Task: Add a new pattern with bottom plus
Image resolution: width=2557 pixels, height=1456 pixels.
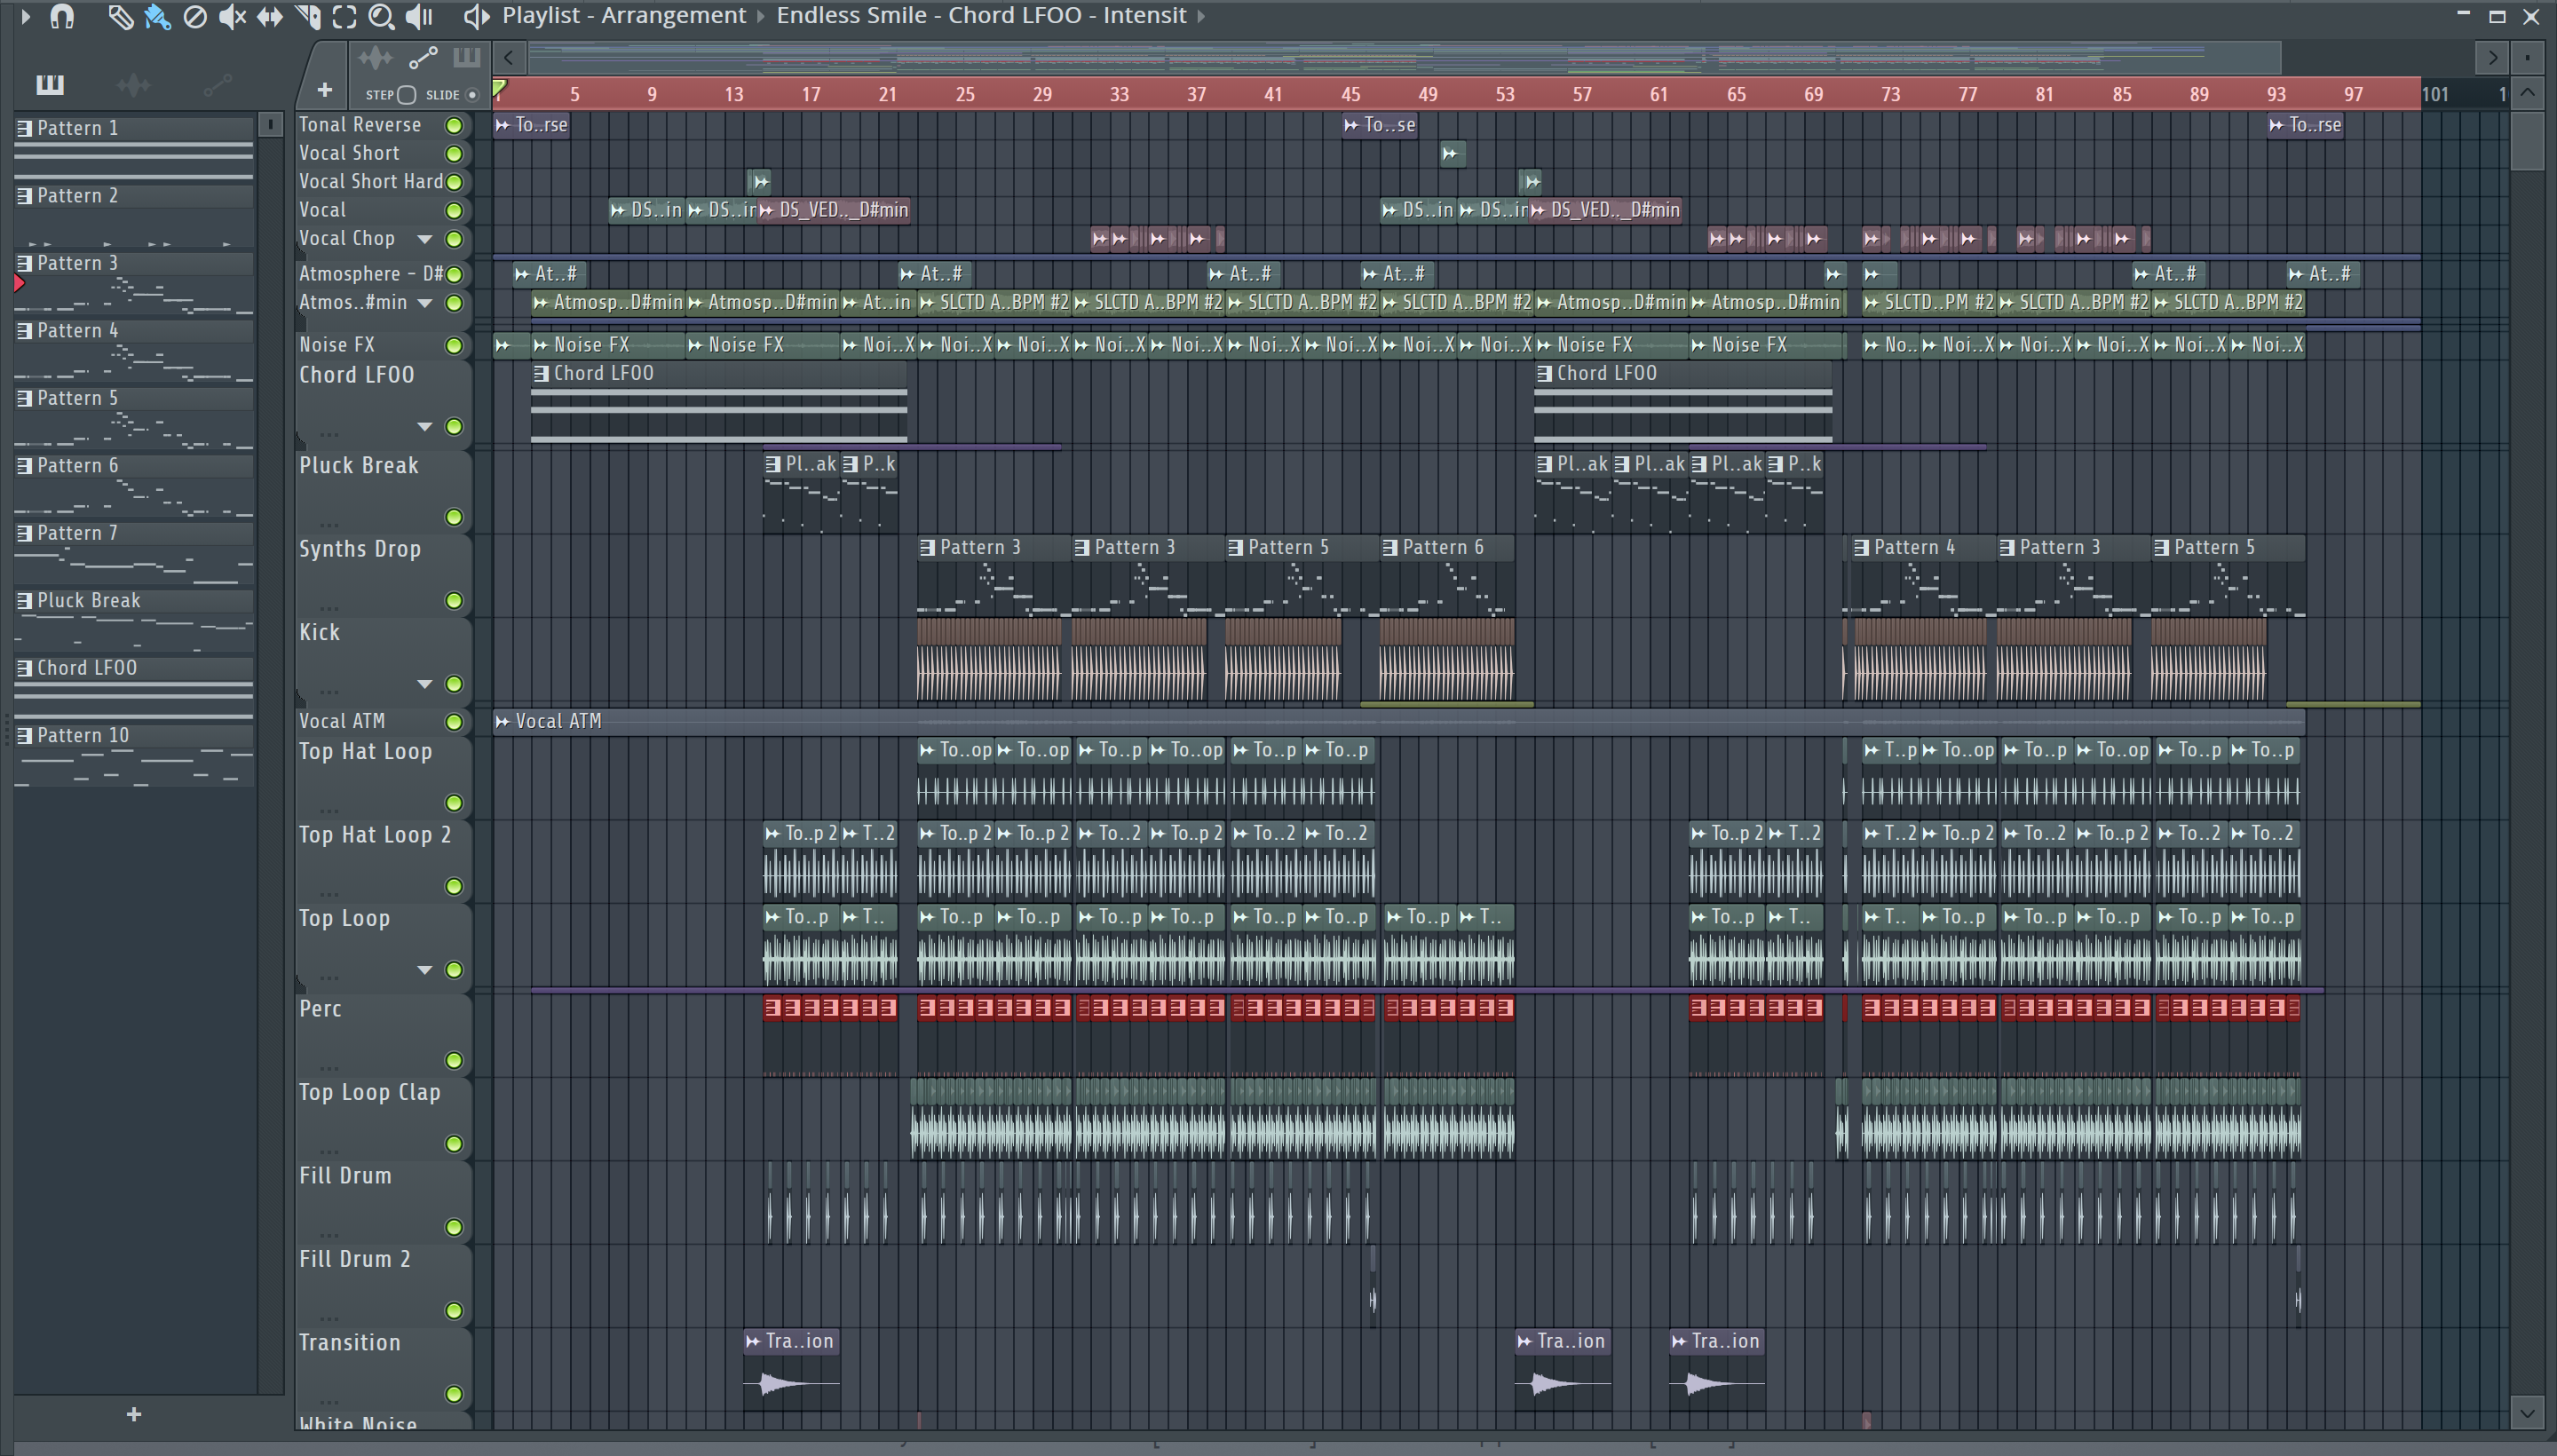Action: [134, 1415]
